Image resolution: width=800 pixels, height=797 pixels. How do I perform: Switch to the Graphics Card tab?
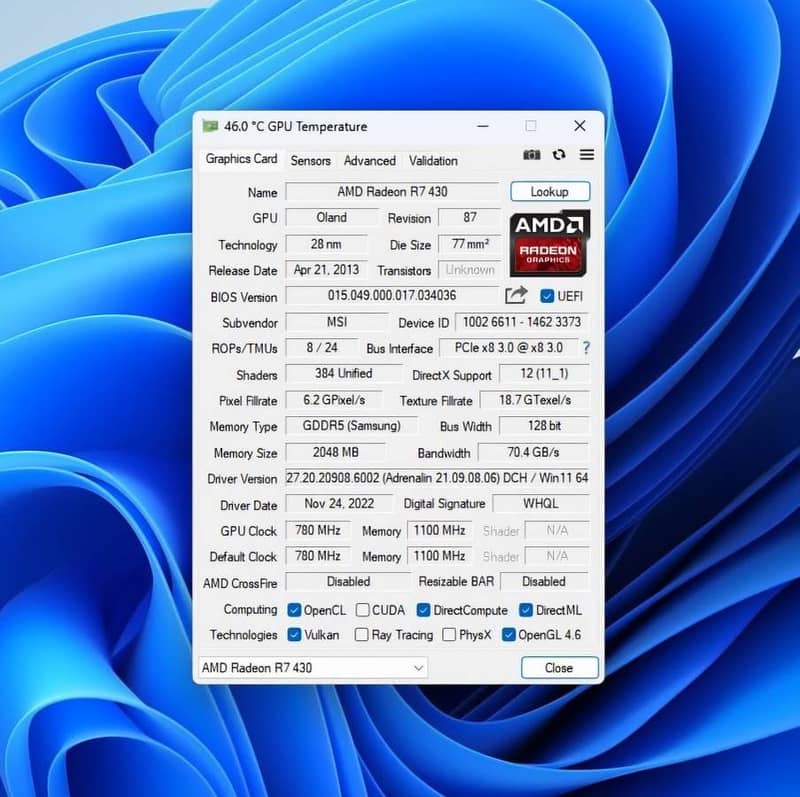(x=241, y=159)
